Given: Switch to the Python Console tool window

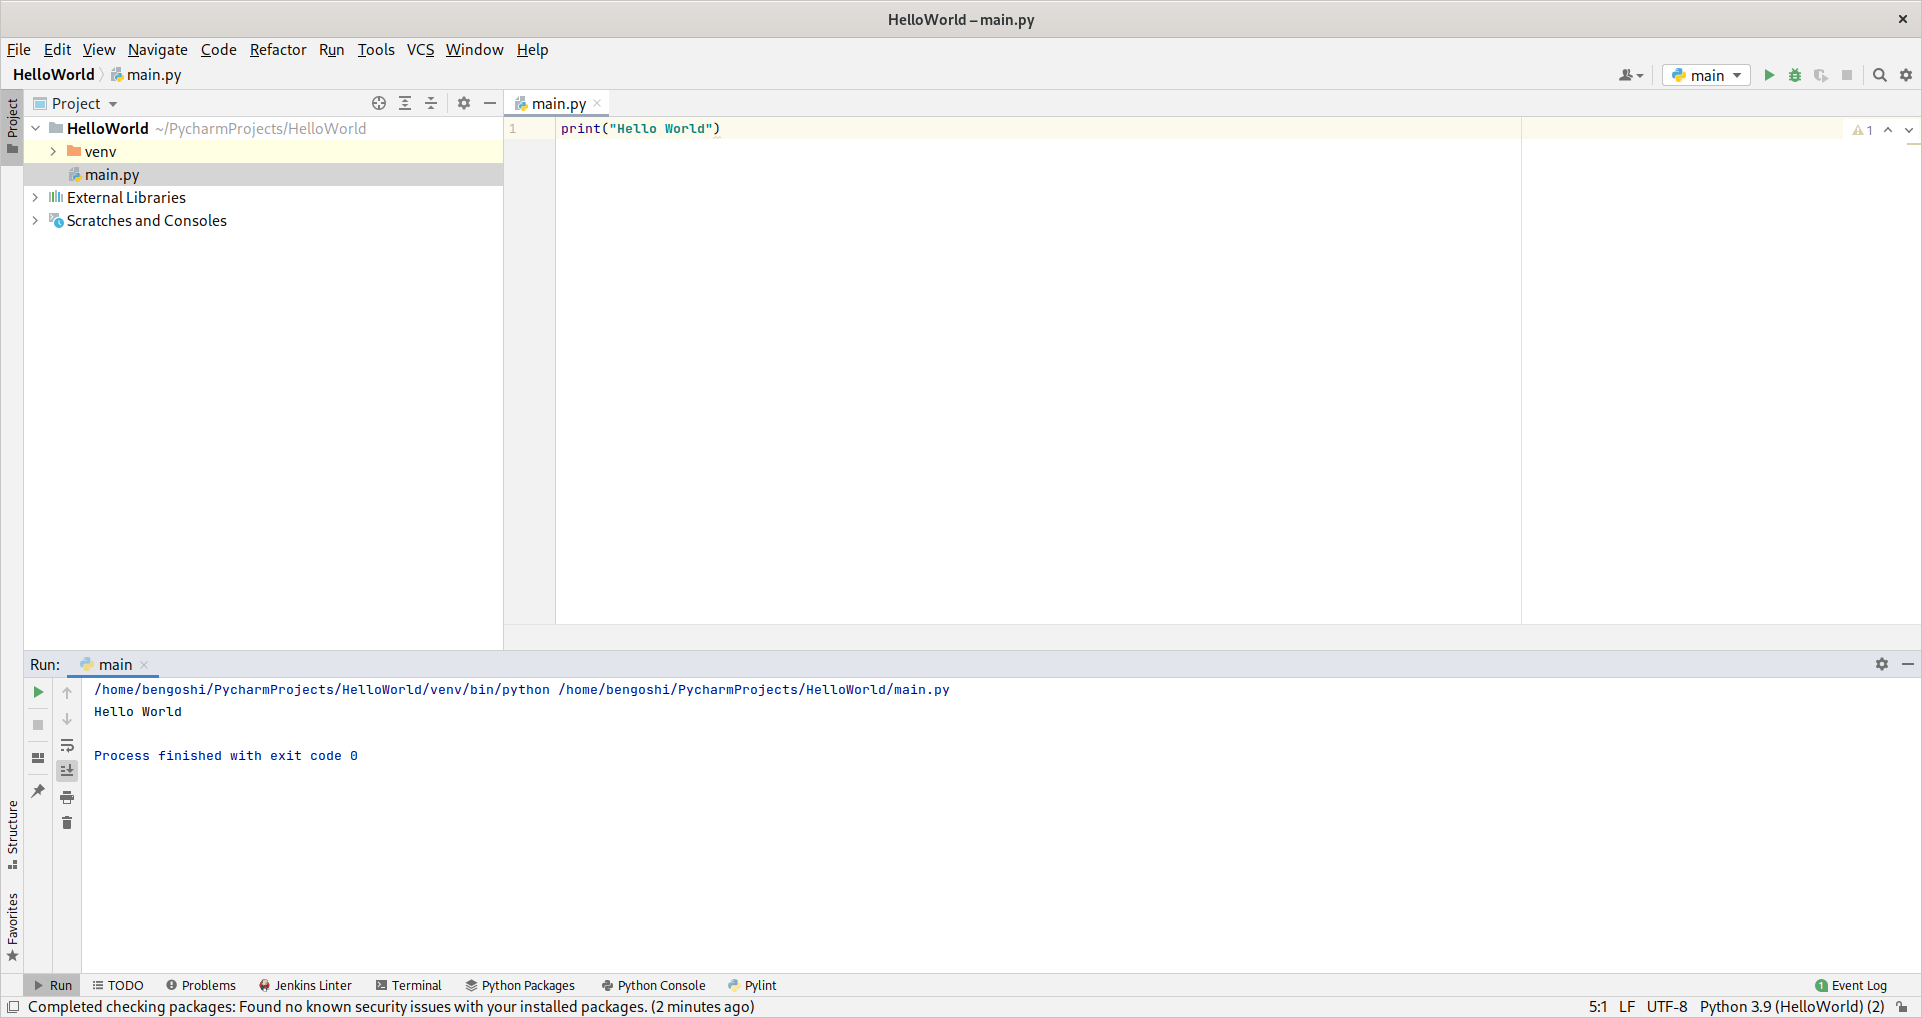Looking at the screenshot, I should click(x=653, y=985).
